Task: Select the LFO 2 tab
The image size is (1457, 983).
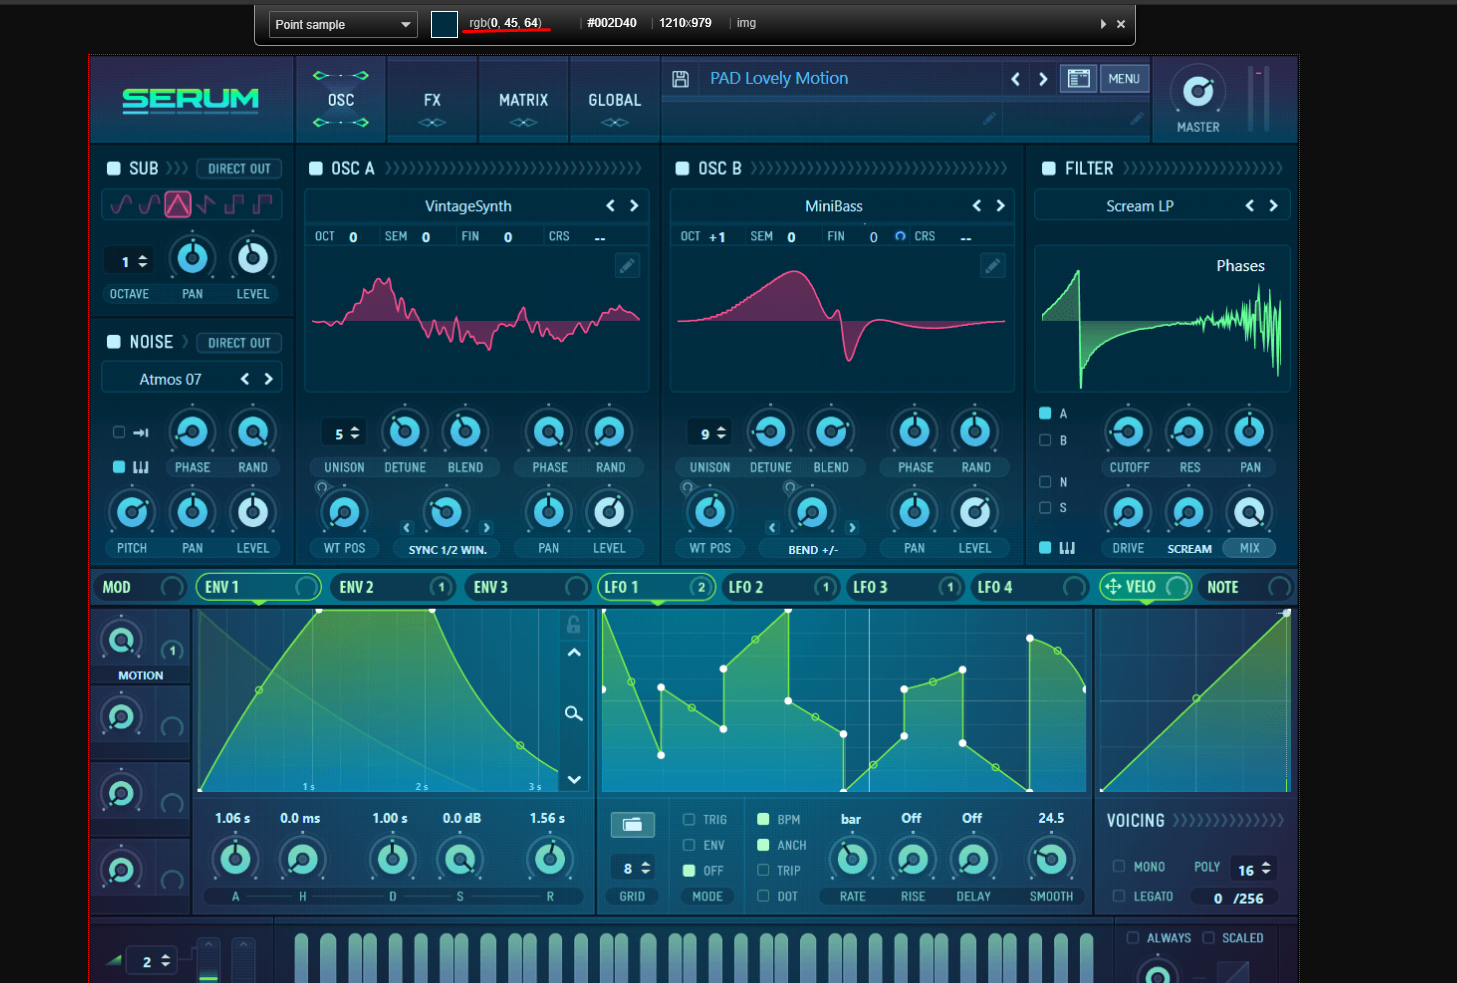Action: point(782,587)
